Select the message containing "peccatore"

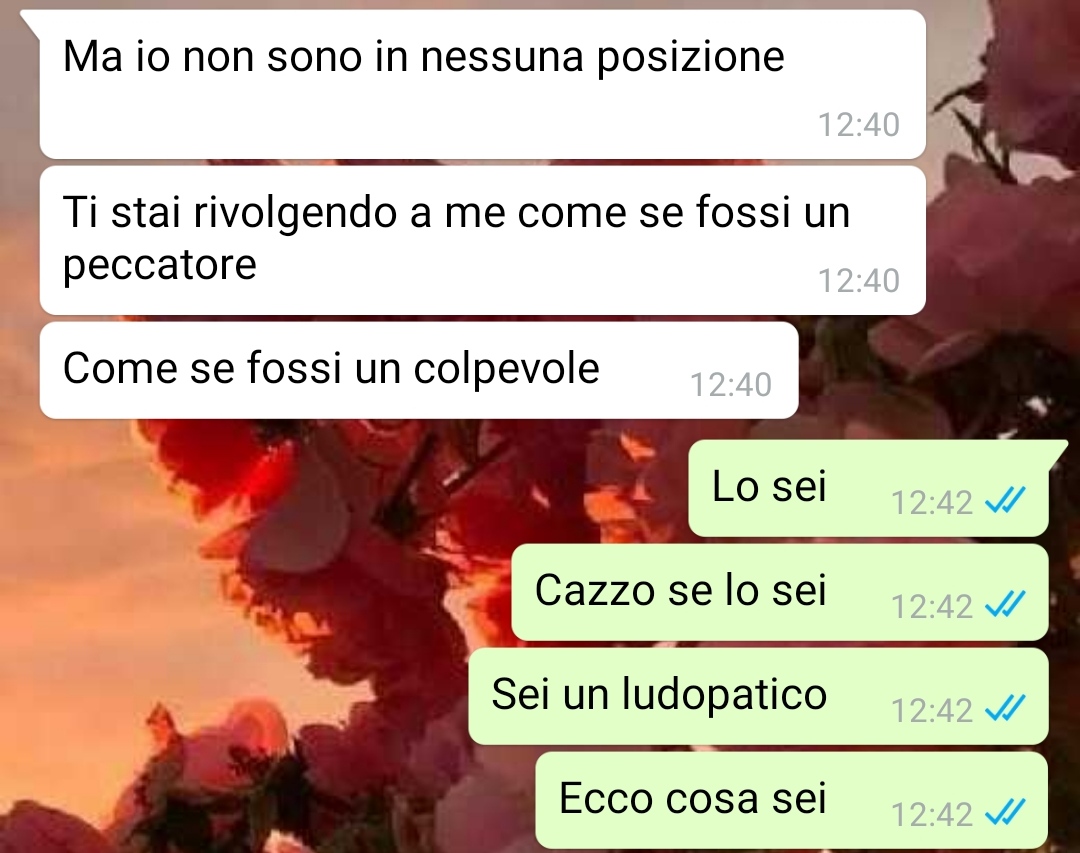(482, 240)
